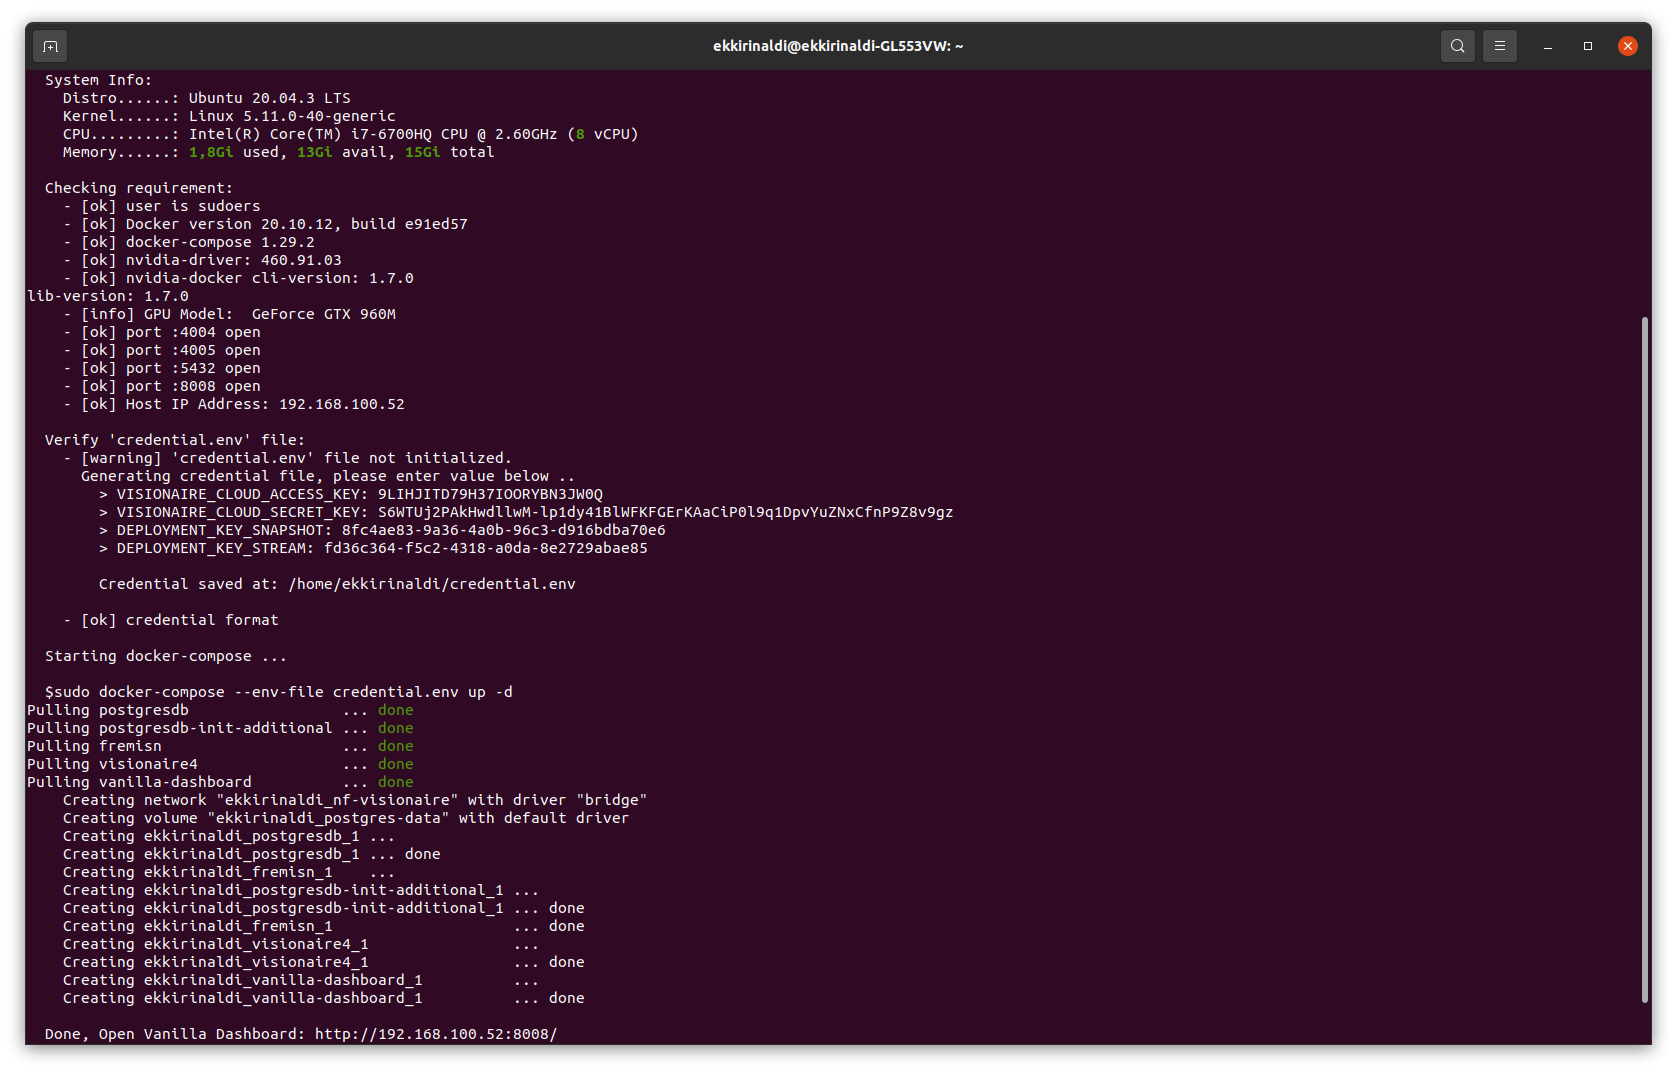Click the 'Creating volume ekkirinaldi_postgres-data' line
This screenshot has width=1677, height=1073.
pyautogui.click(x=346, y=818)
